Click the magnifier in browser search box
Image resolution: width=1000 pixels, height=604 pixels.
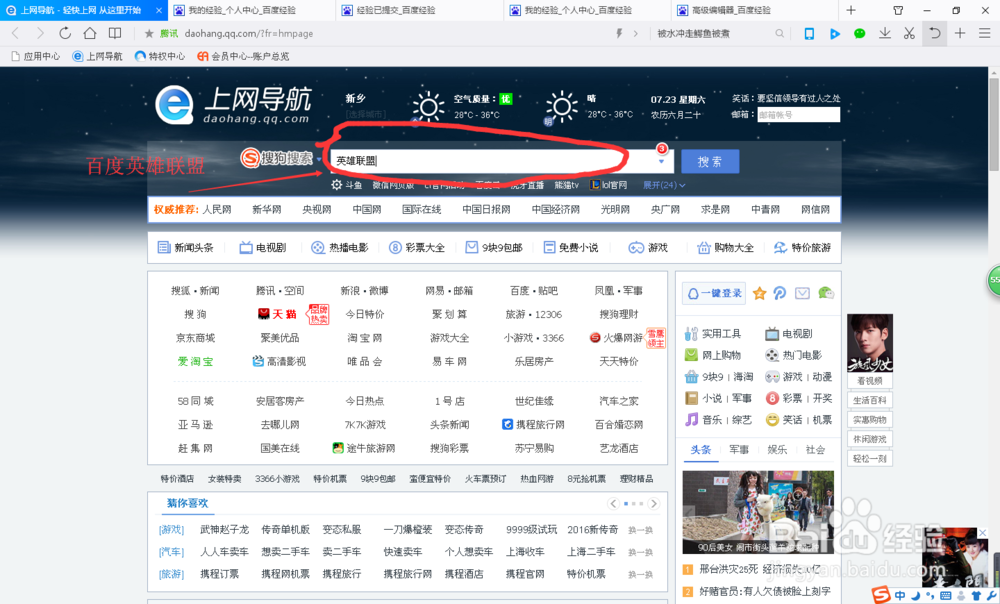tap(779, 33)
